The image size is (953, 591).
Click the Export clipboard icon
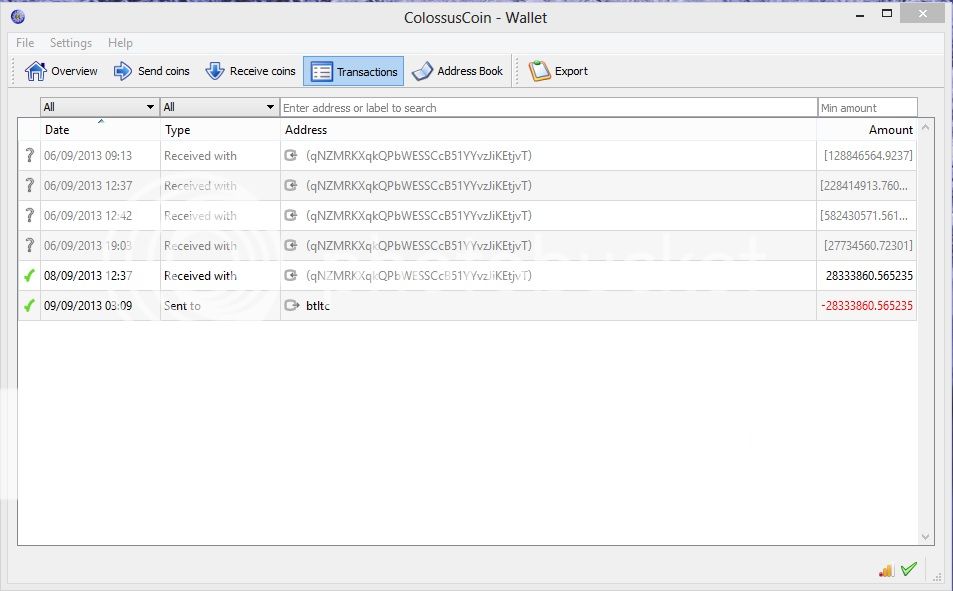coord(539,71)
